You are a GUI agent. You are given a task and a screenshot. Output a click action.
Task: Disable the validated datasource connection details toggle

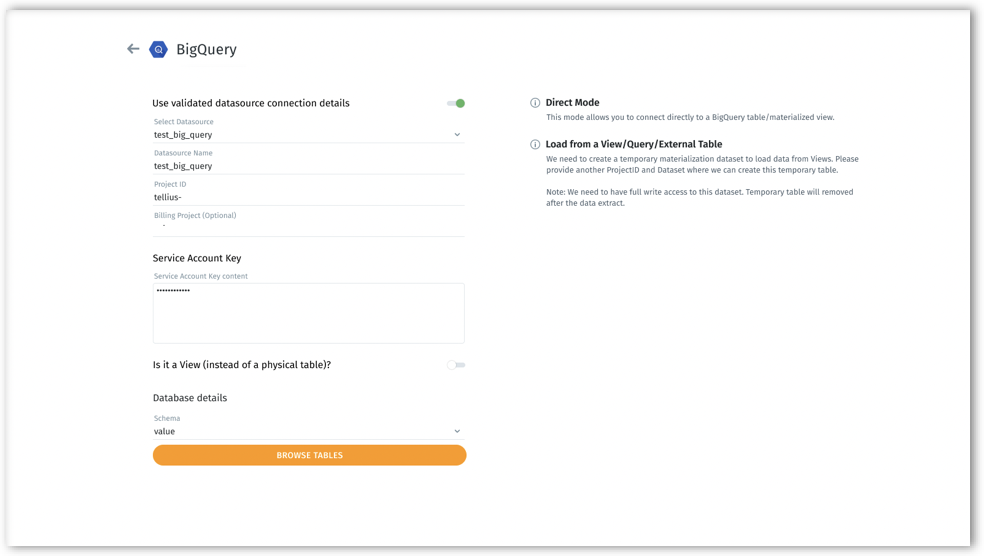tap(456, 103)
